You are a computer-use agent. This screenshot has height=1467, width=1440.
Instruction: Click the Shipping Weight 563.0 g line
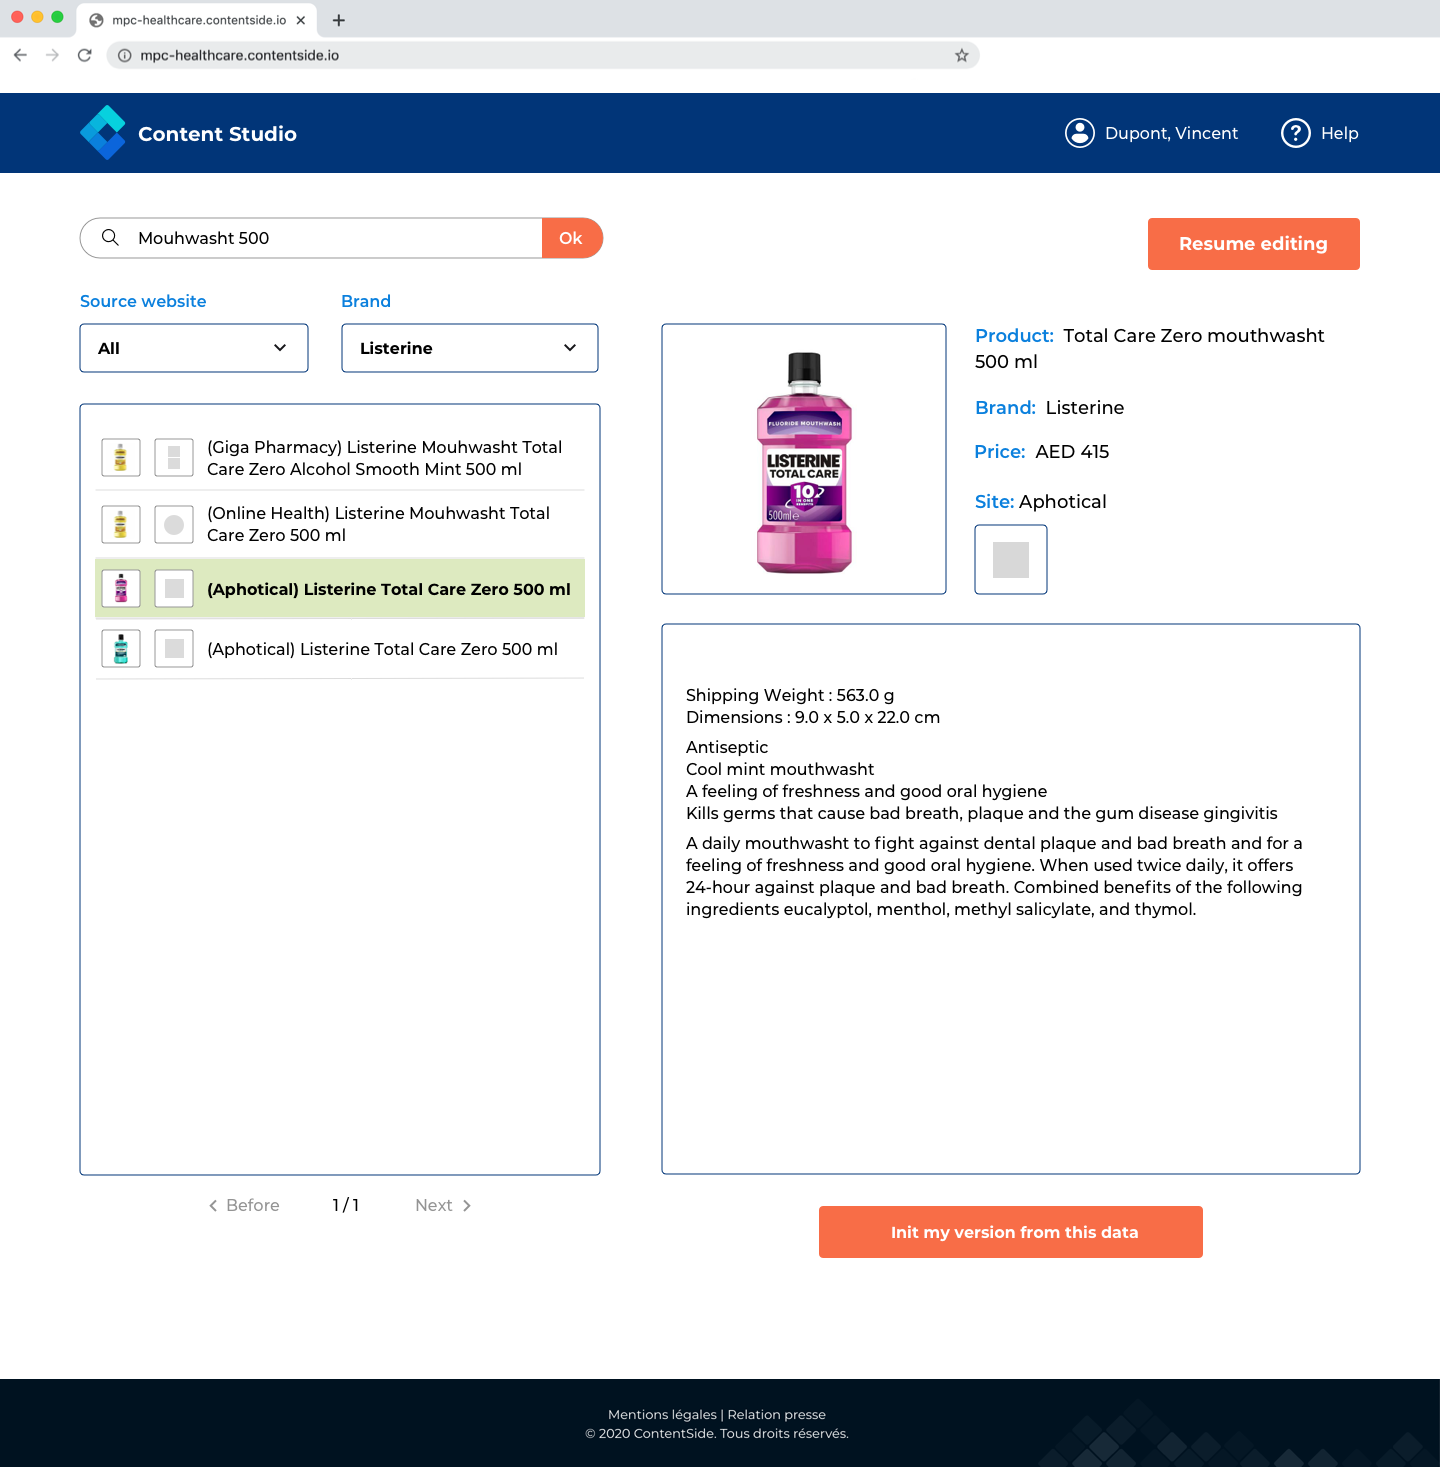[x=790, y=695]
